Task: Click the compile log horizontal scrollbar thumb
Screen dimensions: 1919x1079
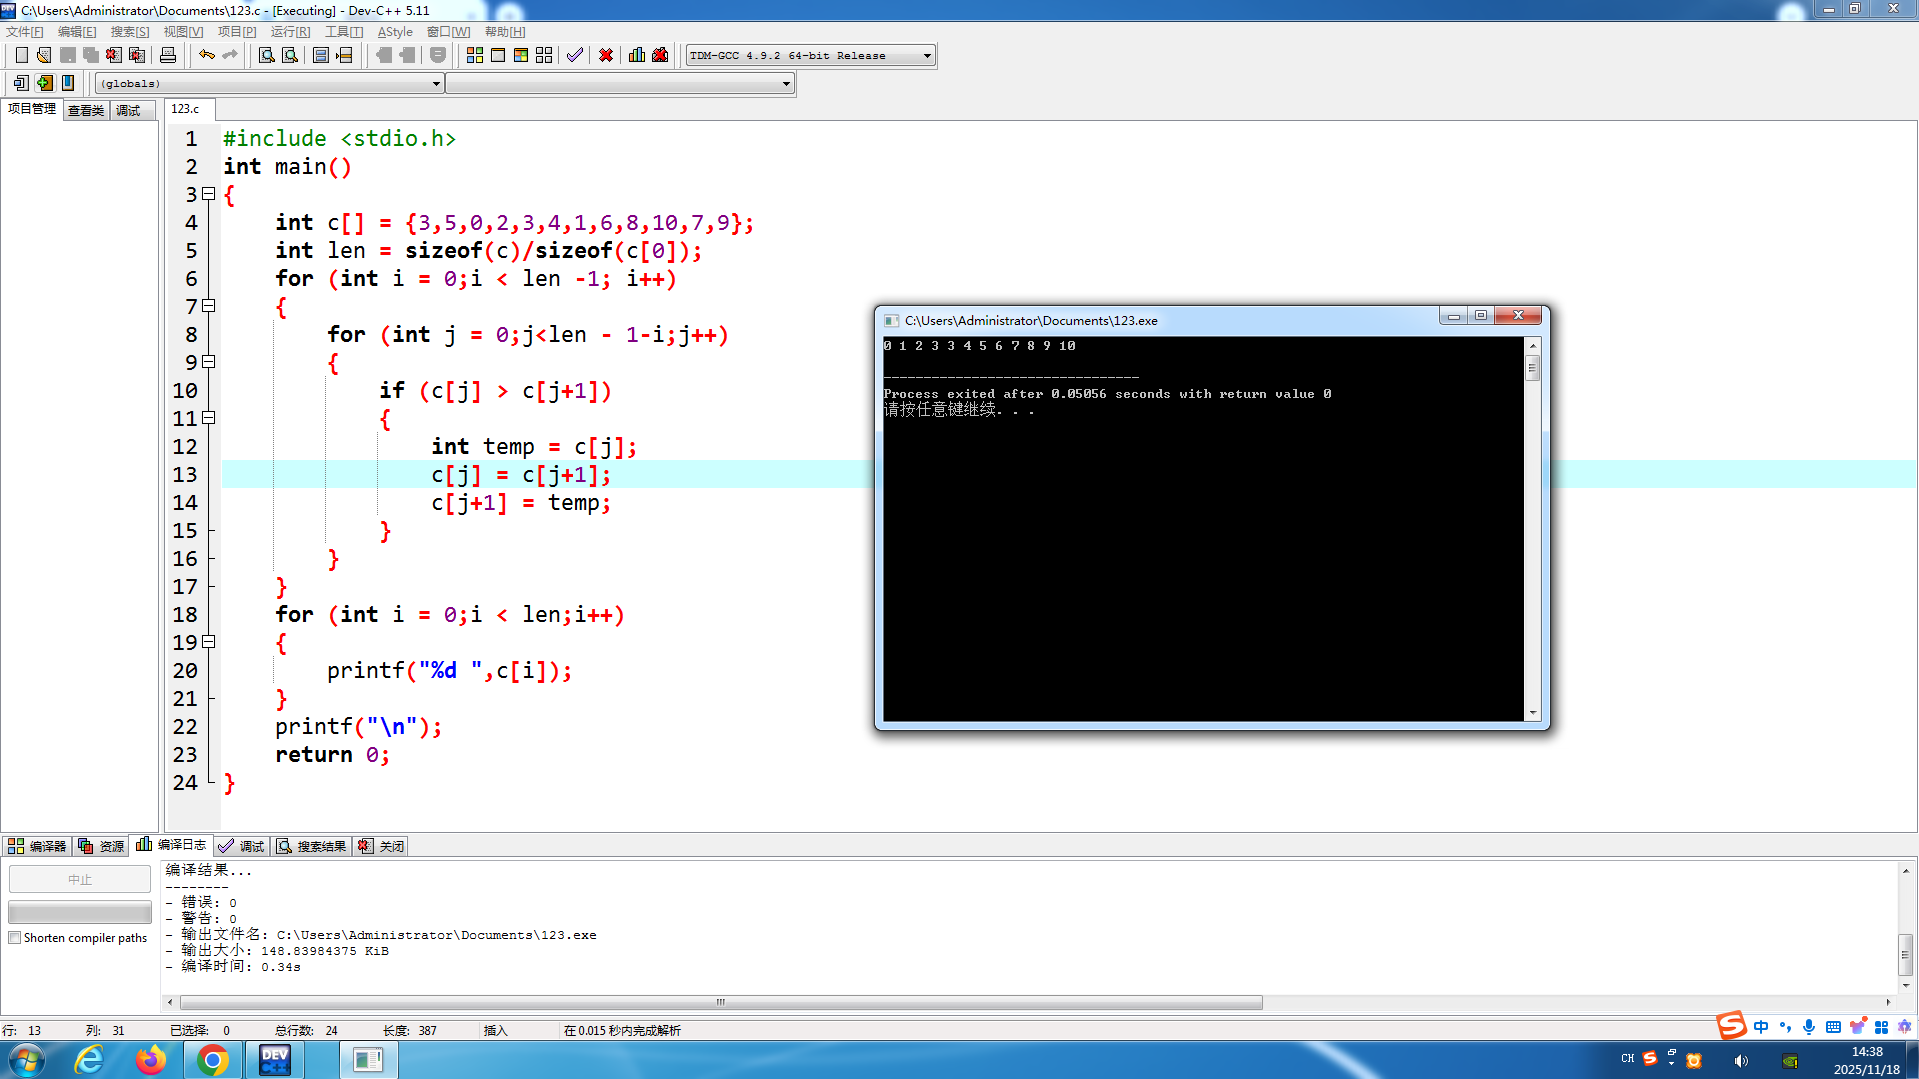Action: point(721,1002)
